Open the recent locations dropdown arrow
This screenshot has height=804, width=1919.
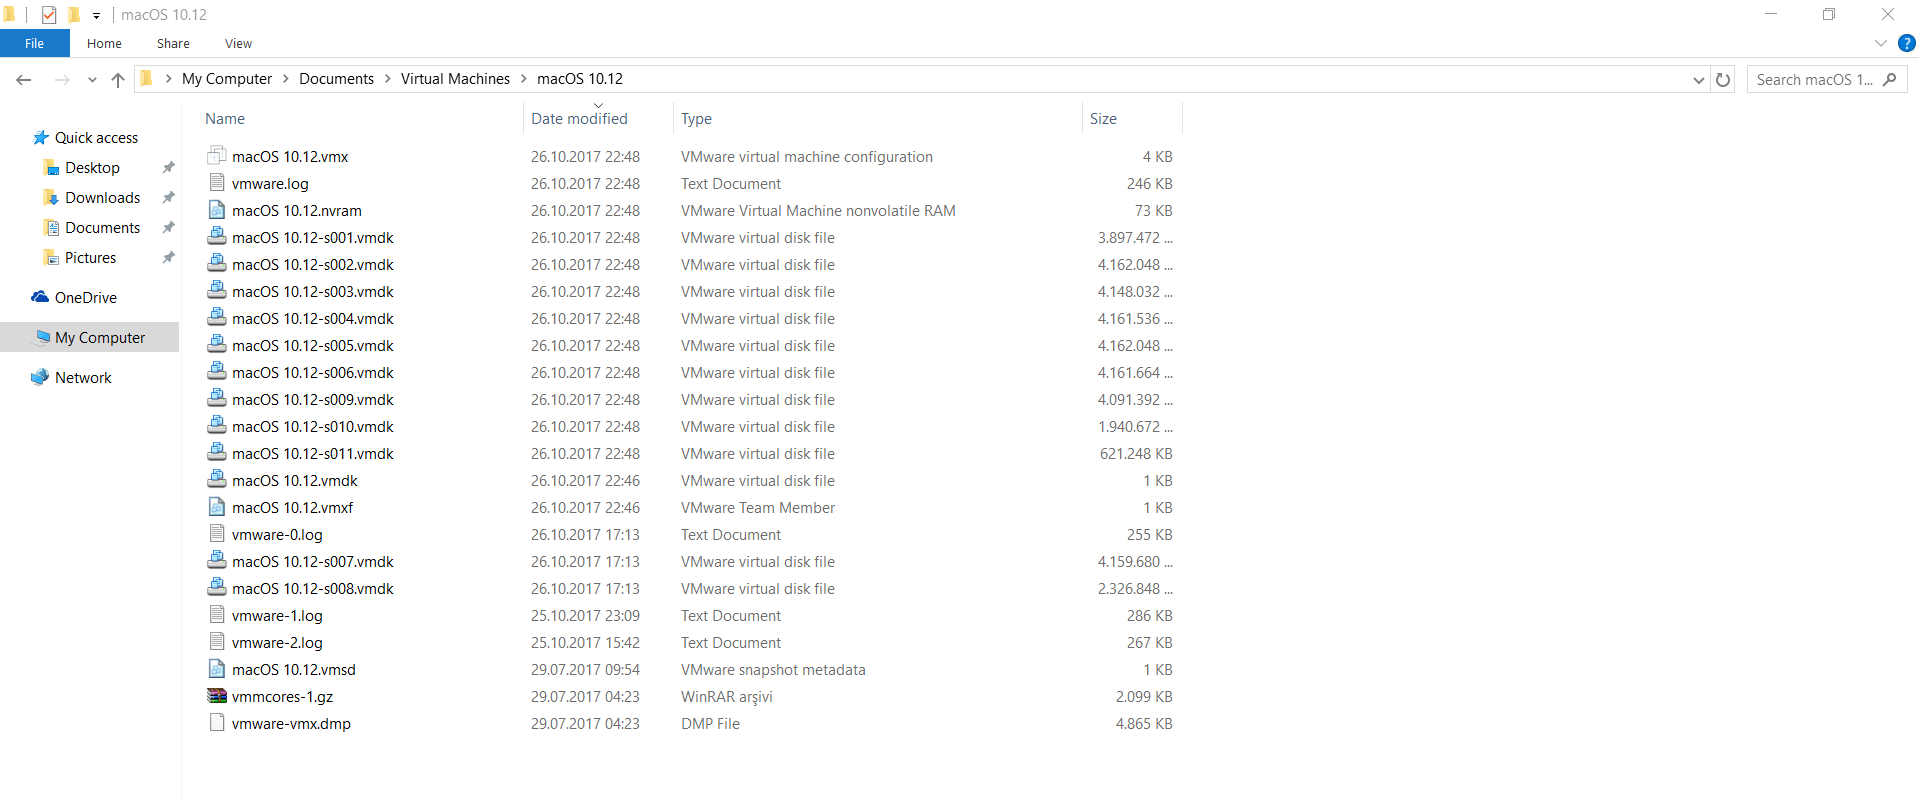pyautogui.click(x=92, y=79)
